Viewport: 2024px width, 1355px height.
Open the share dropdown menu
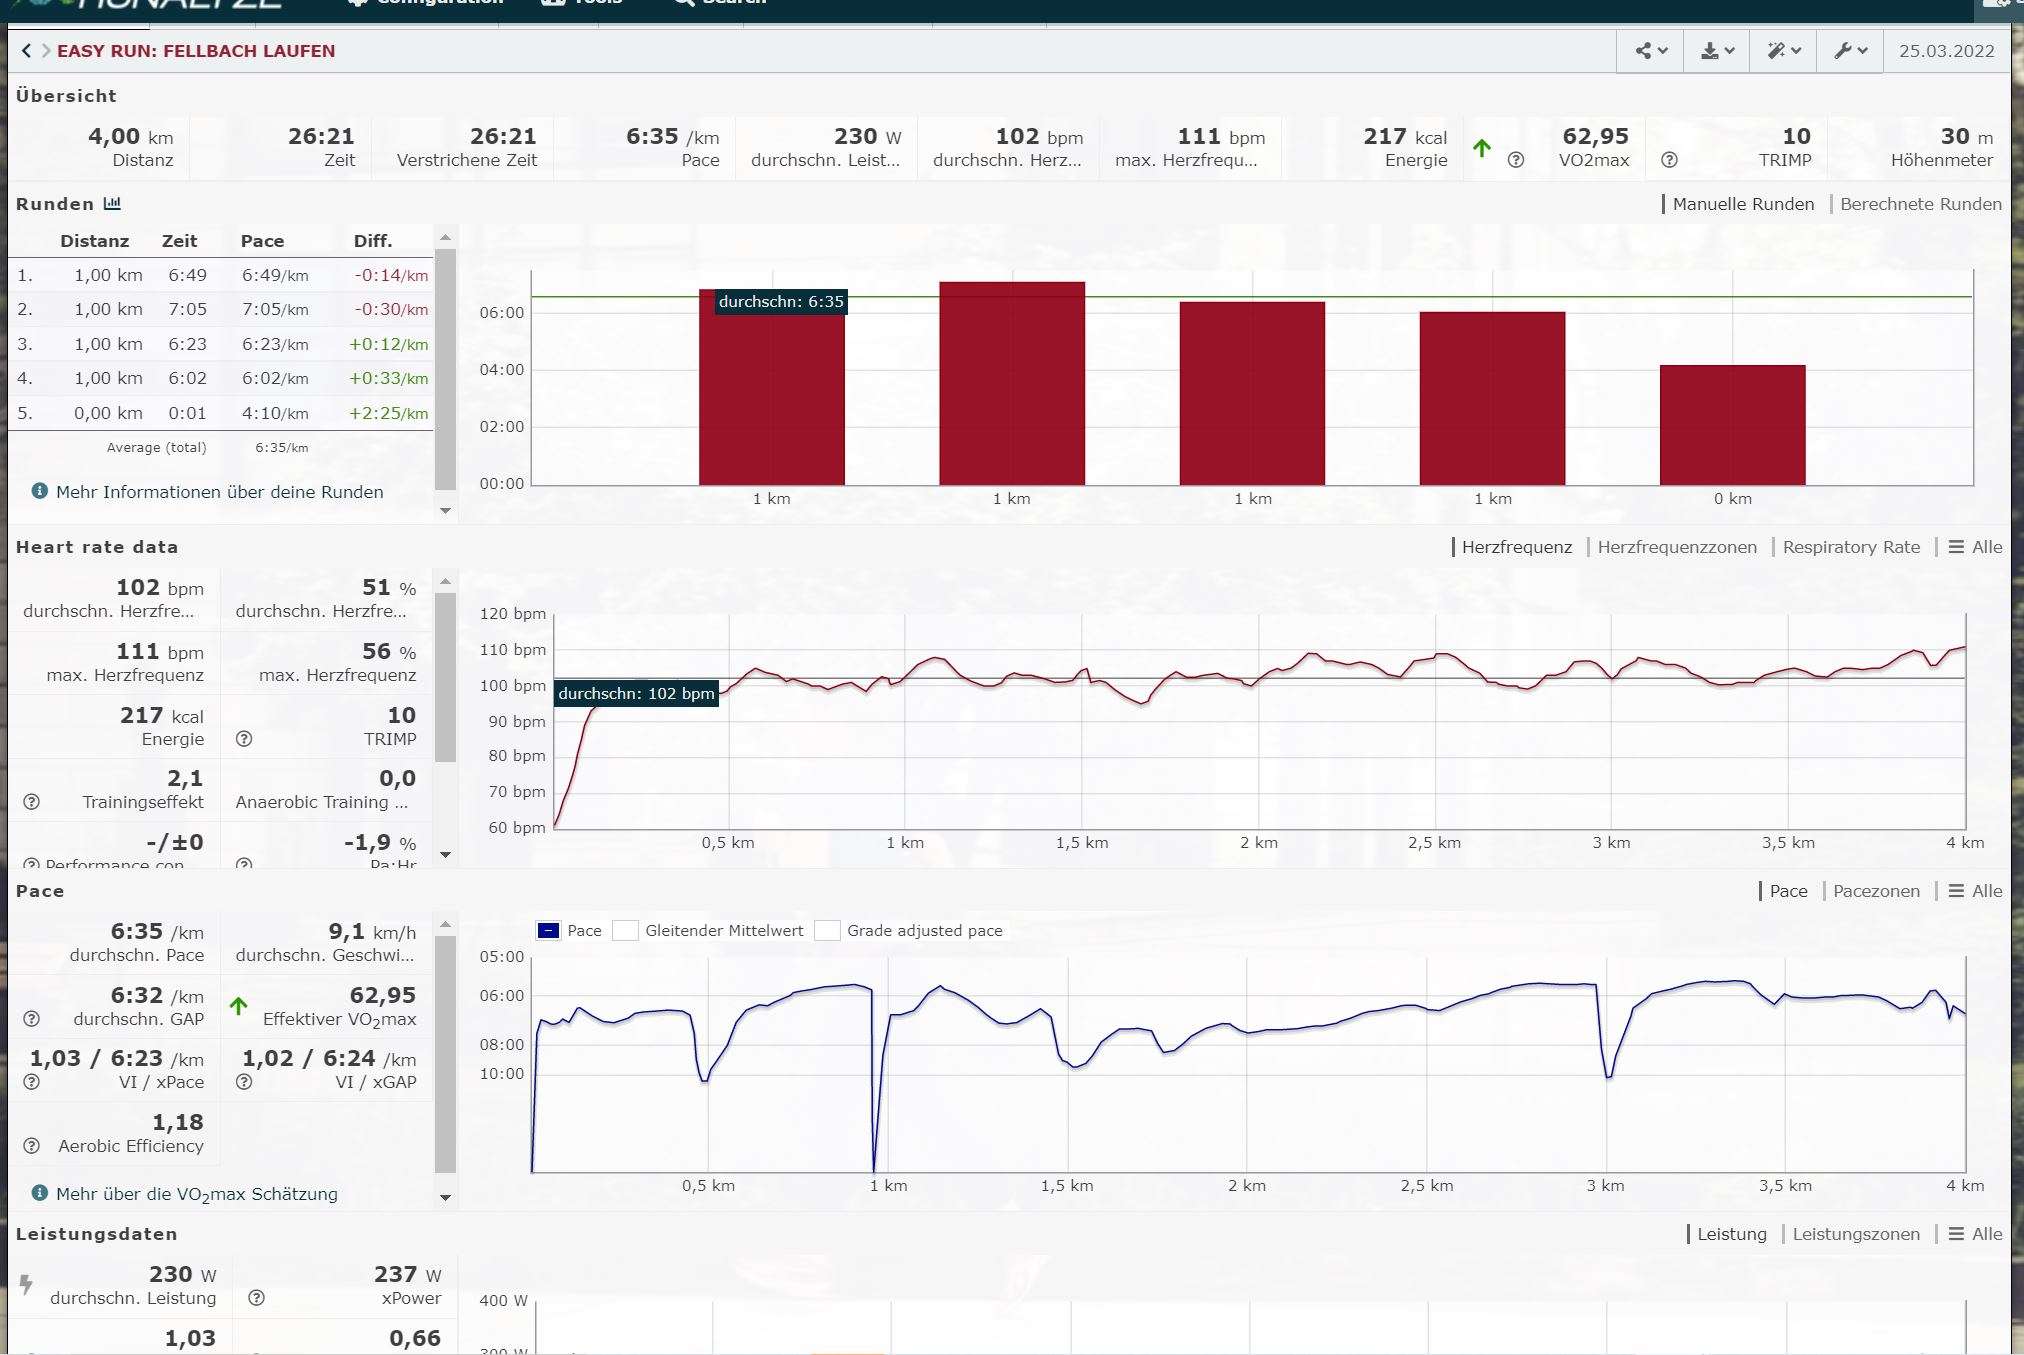tap(1651, 51)
